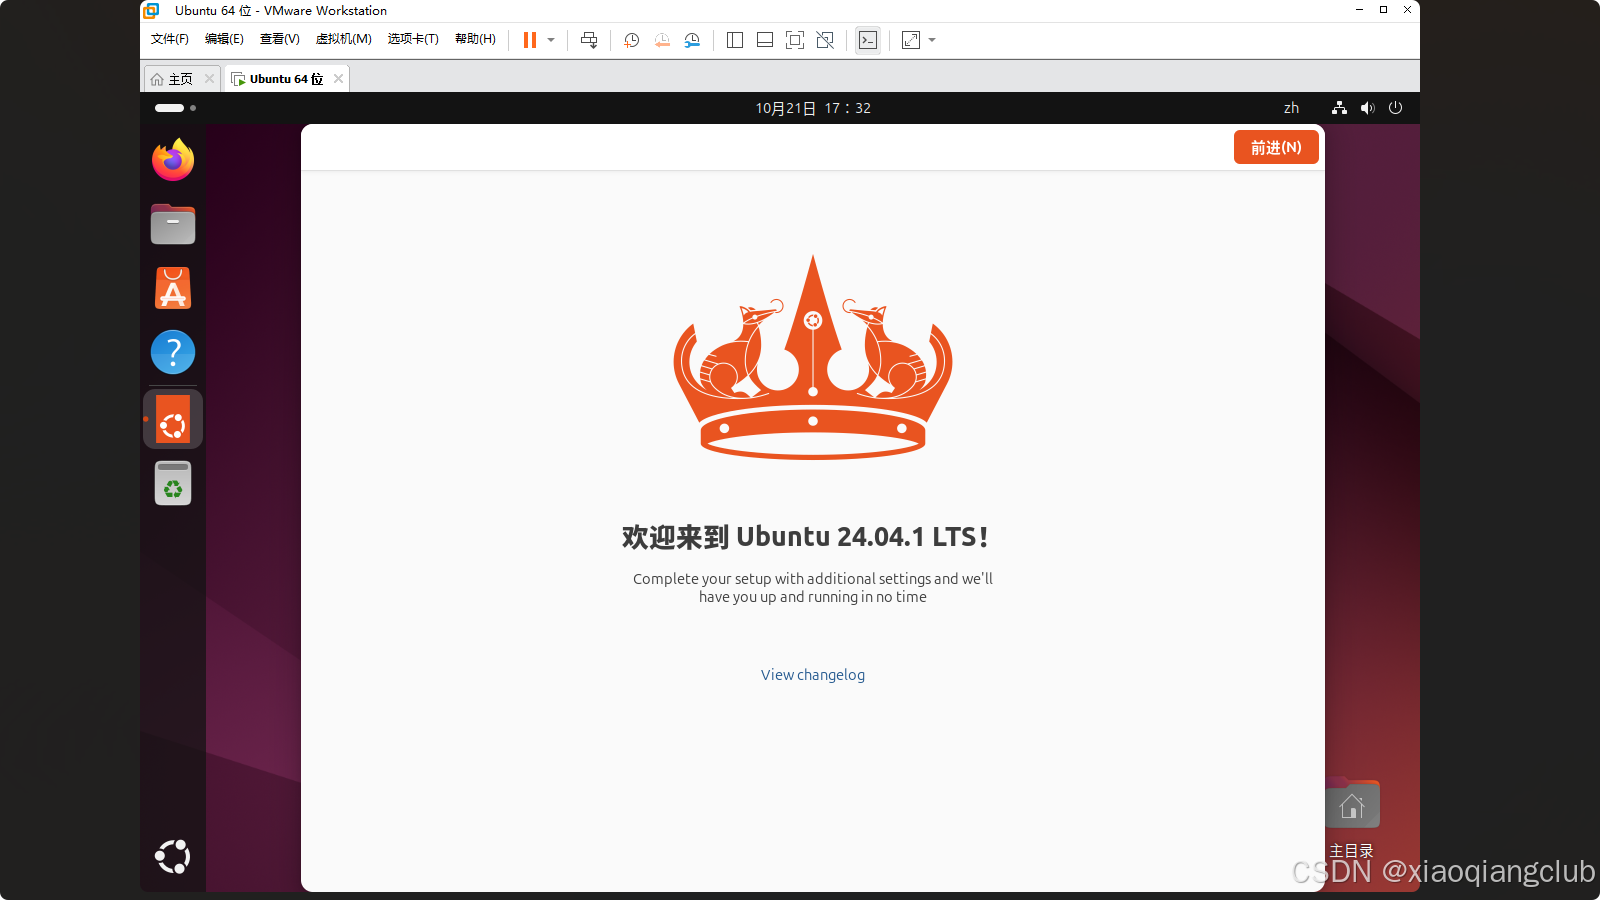Screen dimensions: 1600x900
Task: Open Files manager in the dock
Action: (173, 224)
